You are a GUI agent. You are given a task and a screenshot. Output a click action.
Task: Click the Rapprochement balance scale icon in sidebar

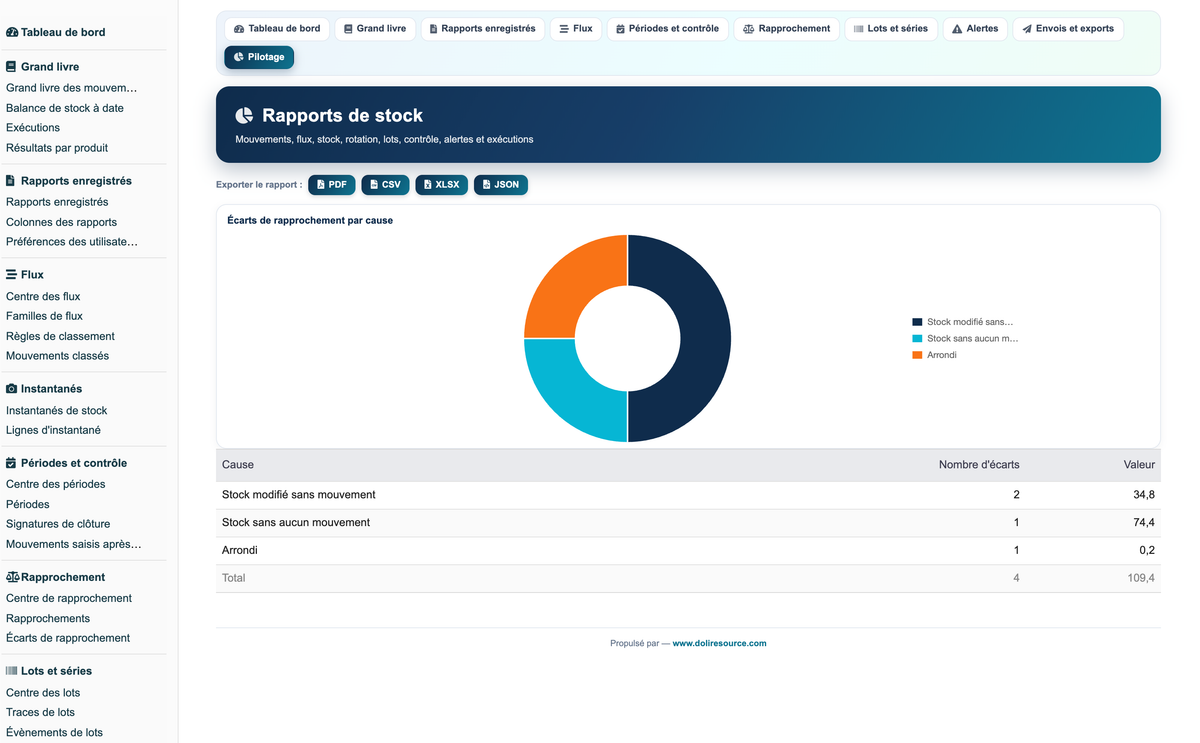pos(13,577)
